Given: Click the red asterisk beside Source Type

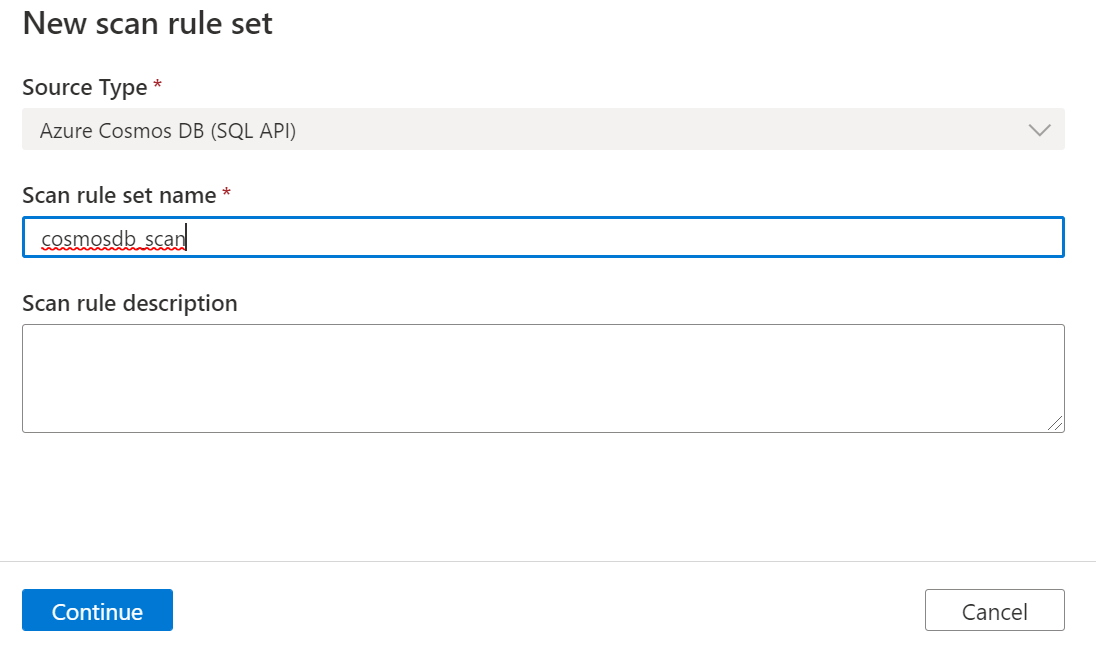Looking at the screenshot, I should pos(157,88).
